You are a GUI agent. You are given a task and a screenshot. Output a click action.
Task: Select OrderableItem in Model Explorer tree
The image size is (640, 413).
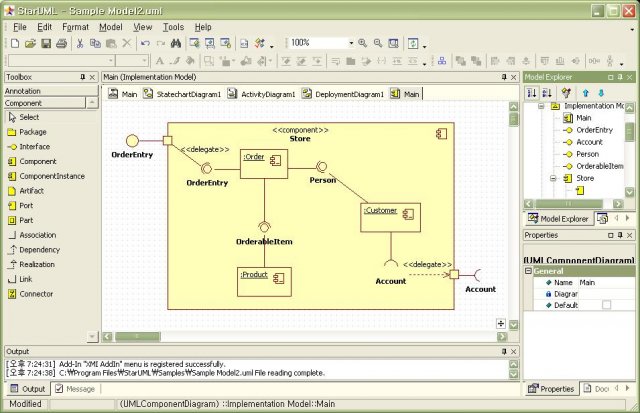point(599,166)
